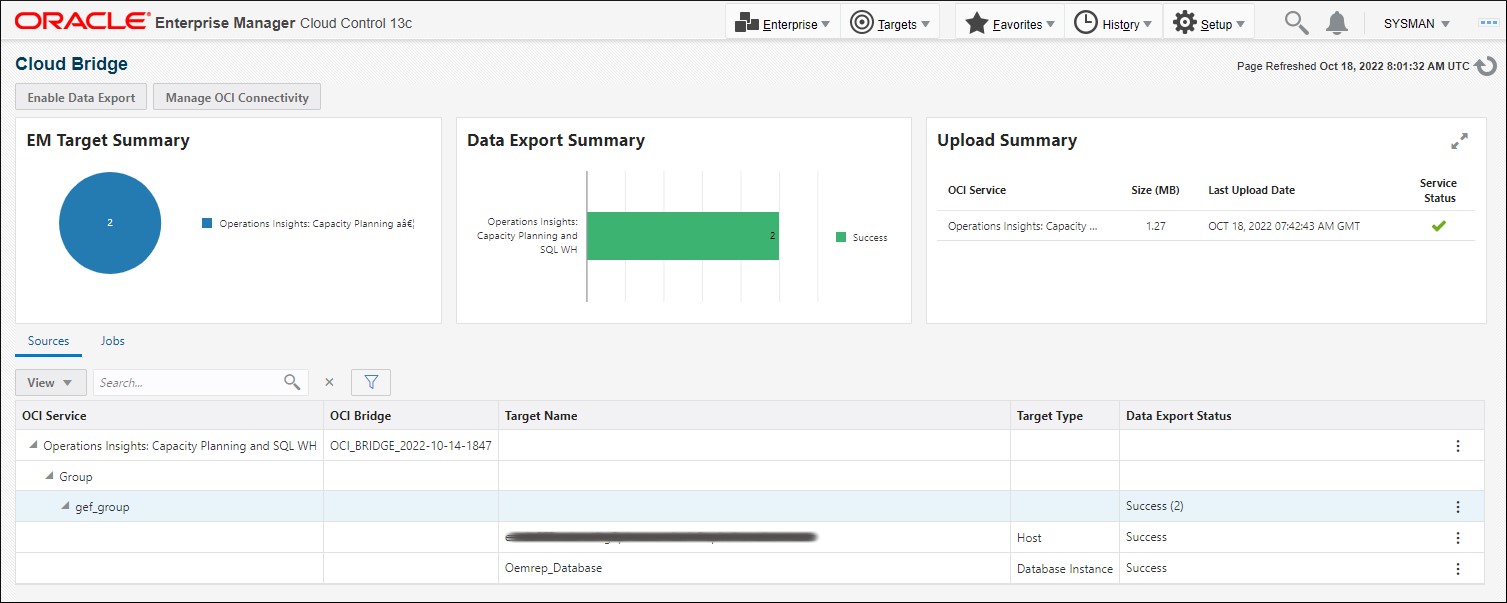The image size is (1507, 603).
Task: Open actions menu for Oemrep_Database row
Action: click(x=1458, y=569)
